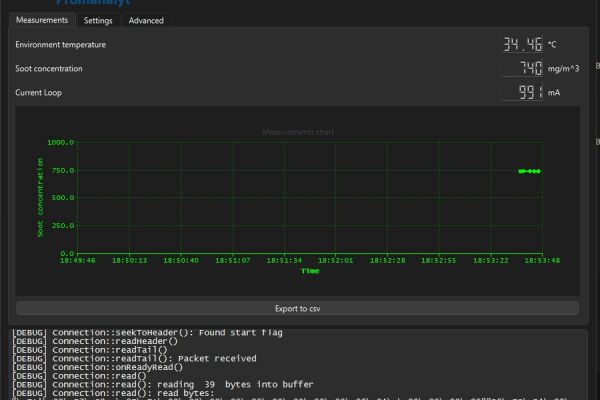Click the Current Loop label
This screenshot has height=400, width=600.
click(x=38, y=93)
